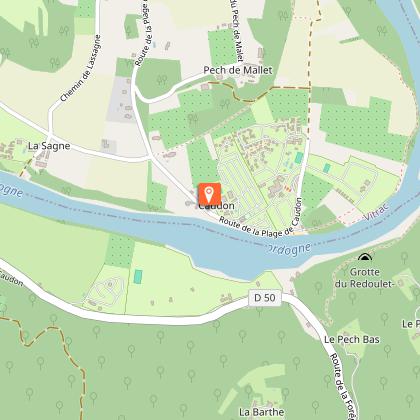This screenshot has height=420, width=420.
Task: Click the Dordogne river name near the center
Action: point(289,249)
